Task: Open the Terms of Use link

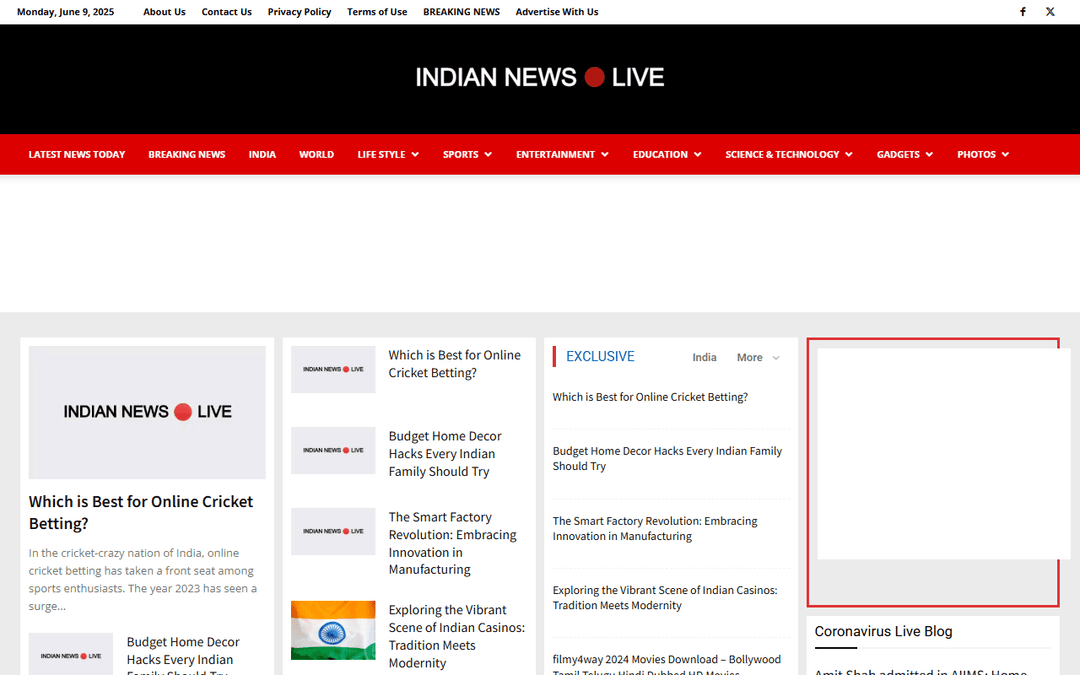Action: [377, 12]
